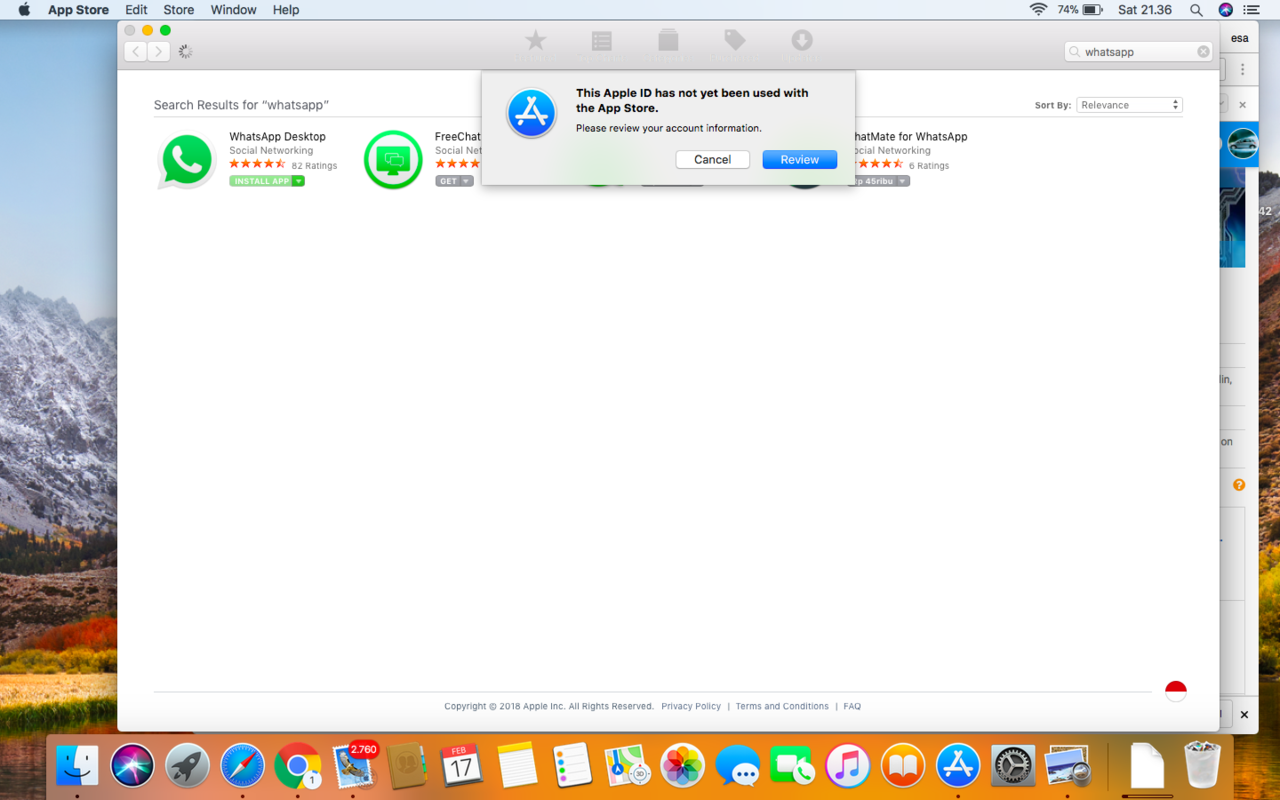Screen dimensions: 1280x800
Task: Open the Help menu
Action: pos(286,10)
